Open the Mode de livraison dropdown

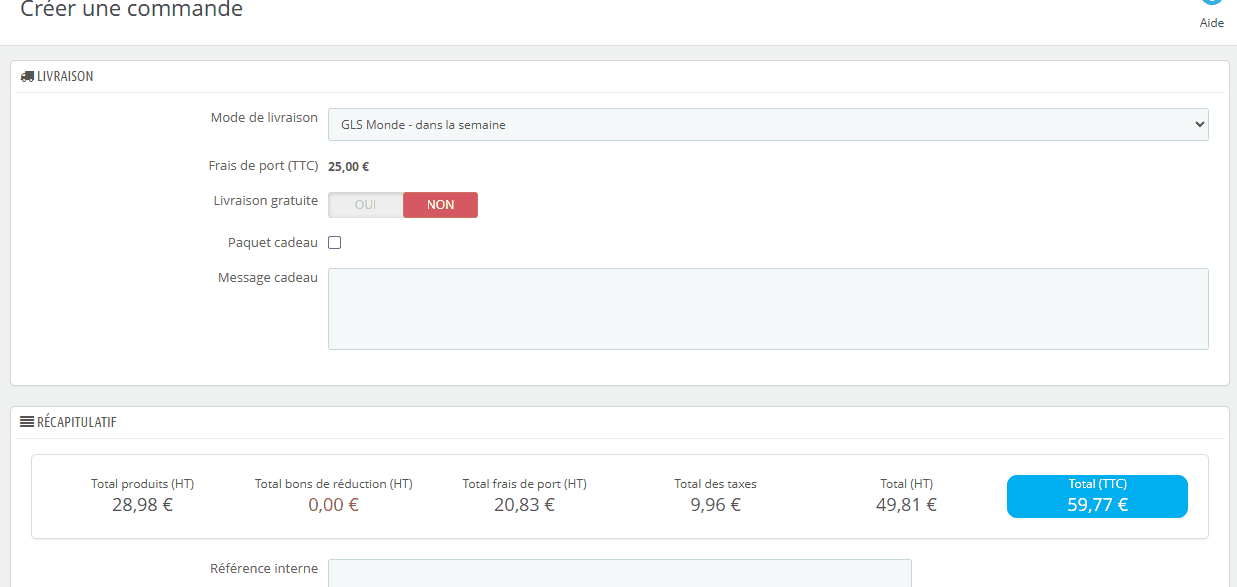[767, 125]
